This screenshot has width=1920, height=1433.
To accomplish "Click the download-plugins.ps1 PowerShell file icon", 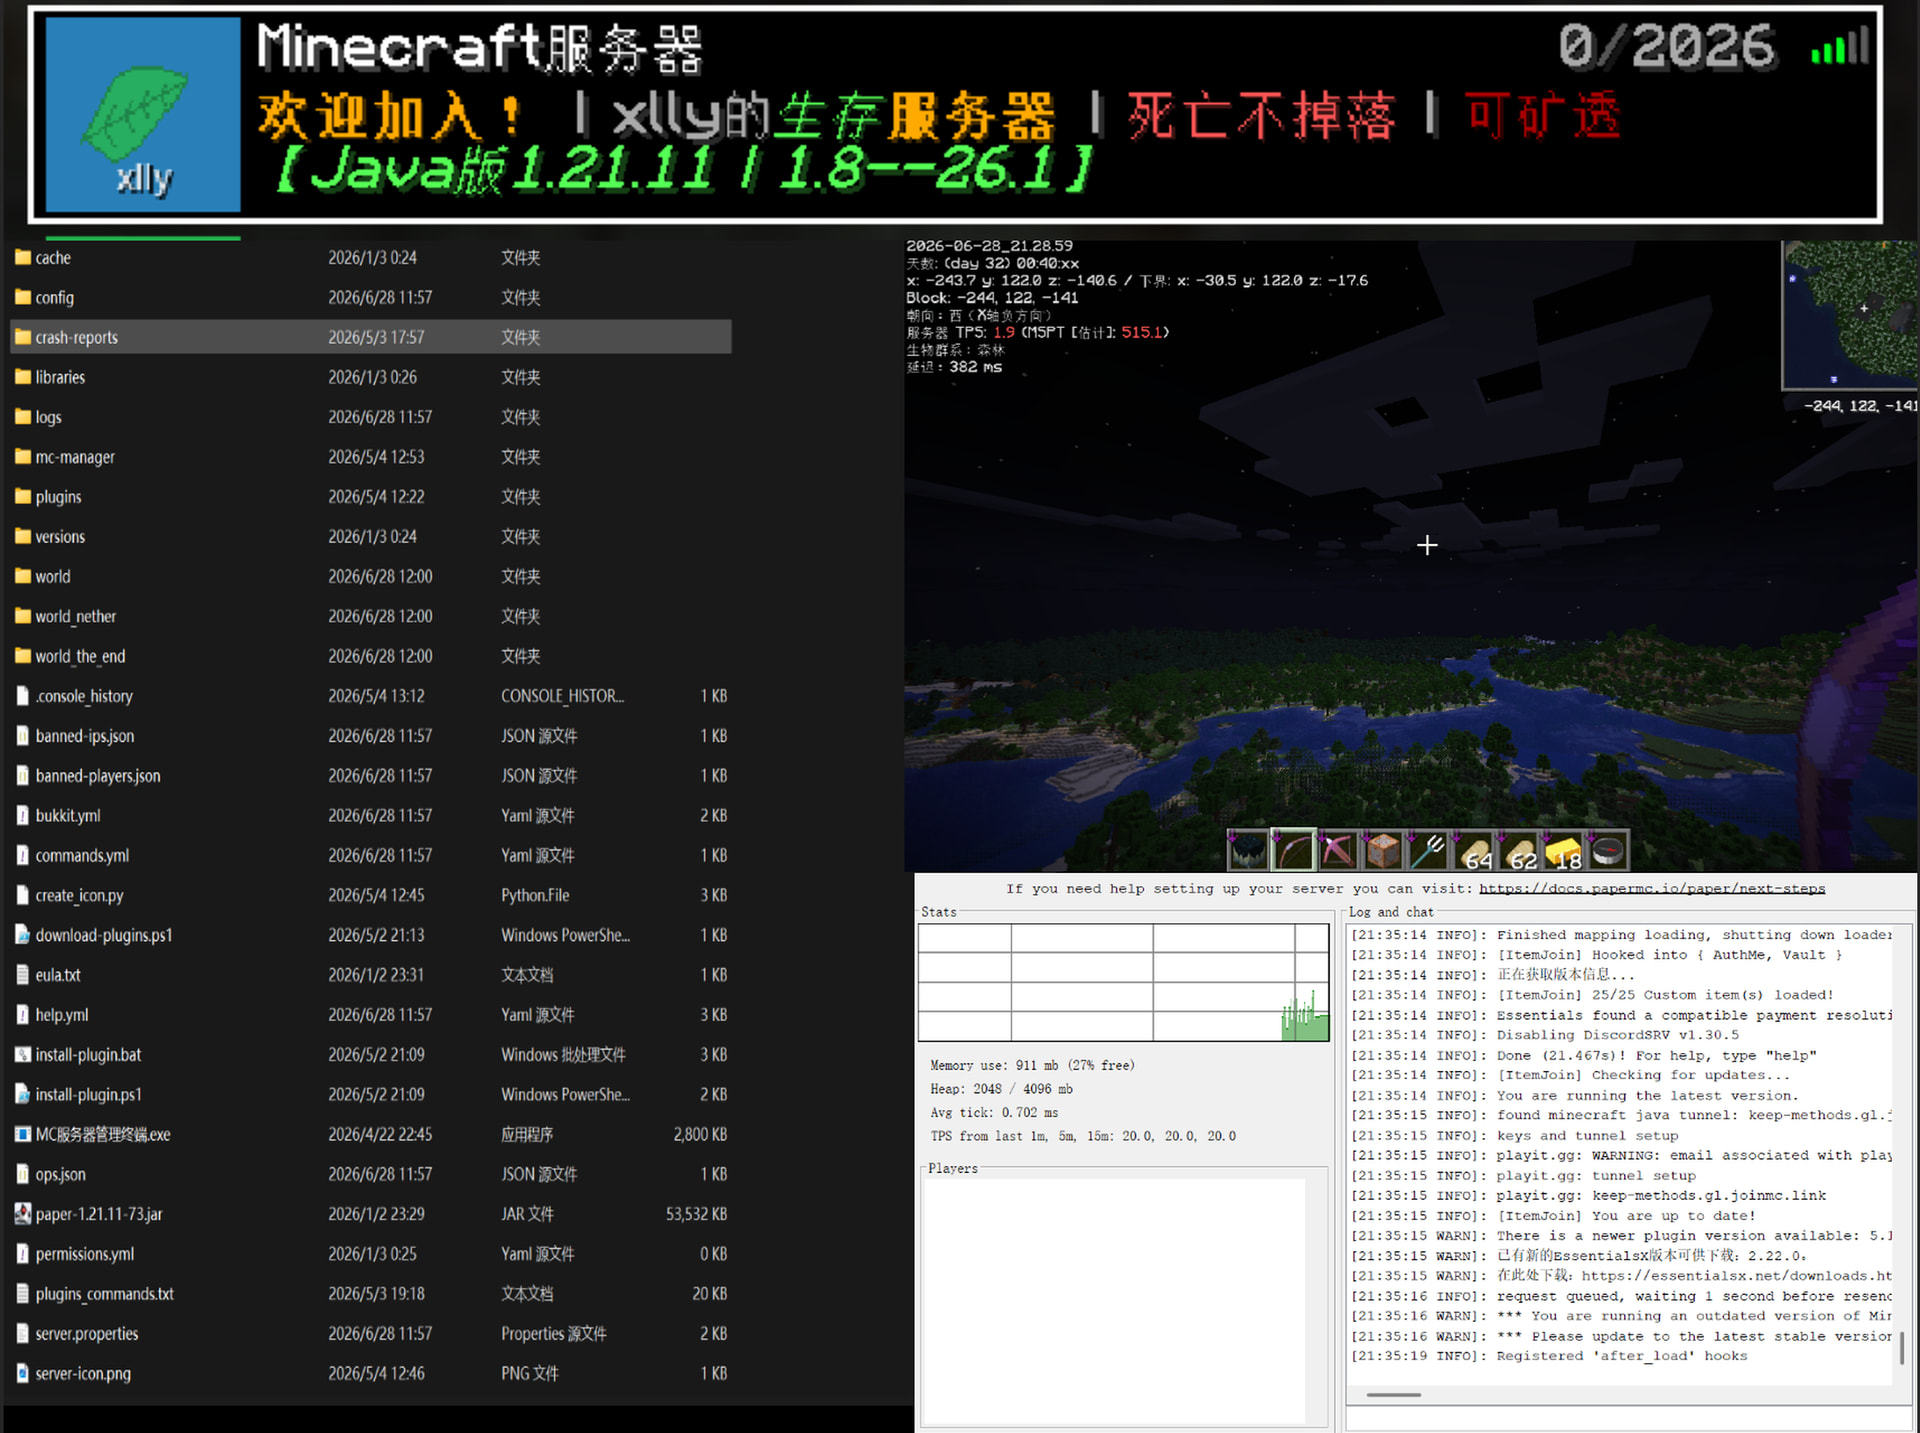I will click(22, 935).
